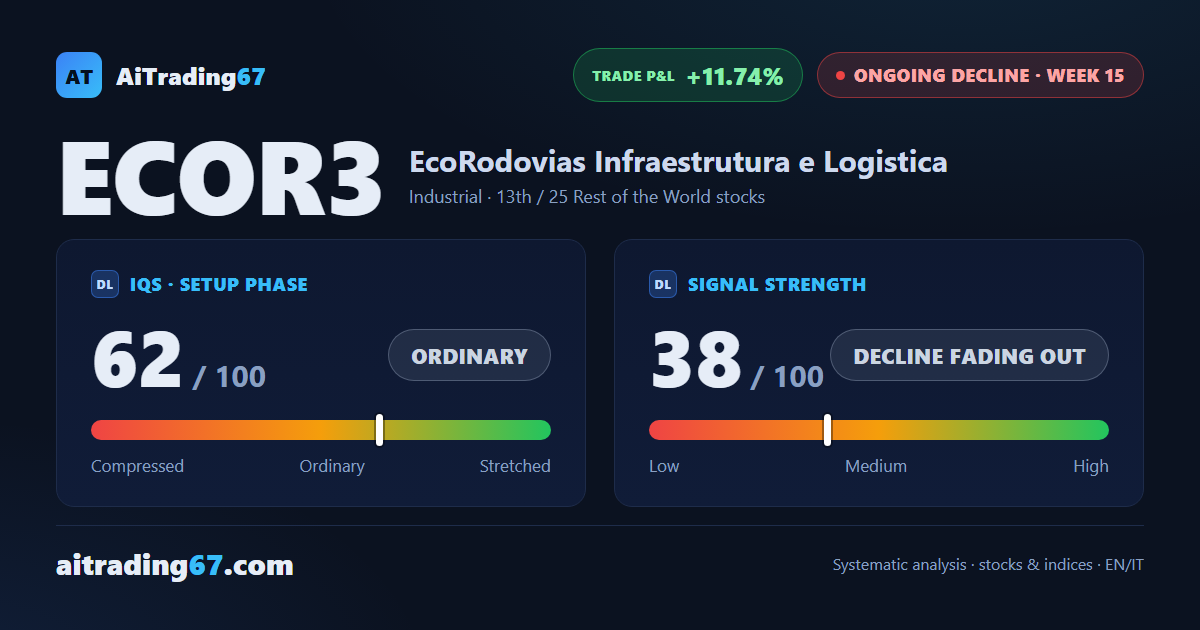The width and height of the screenshot is (1200, 630).
Task: Click the High scale label
Action: (1091, 466)
